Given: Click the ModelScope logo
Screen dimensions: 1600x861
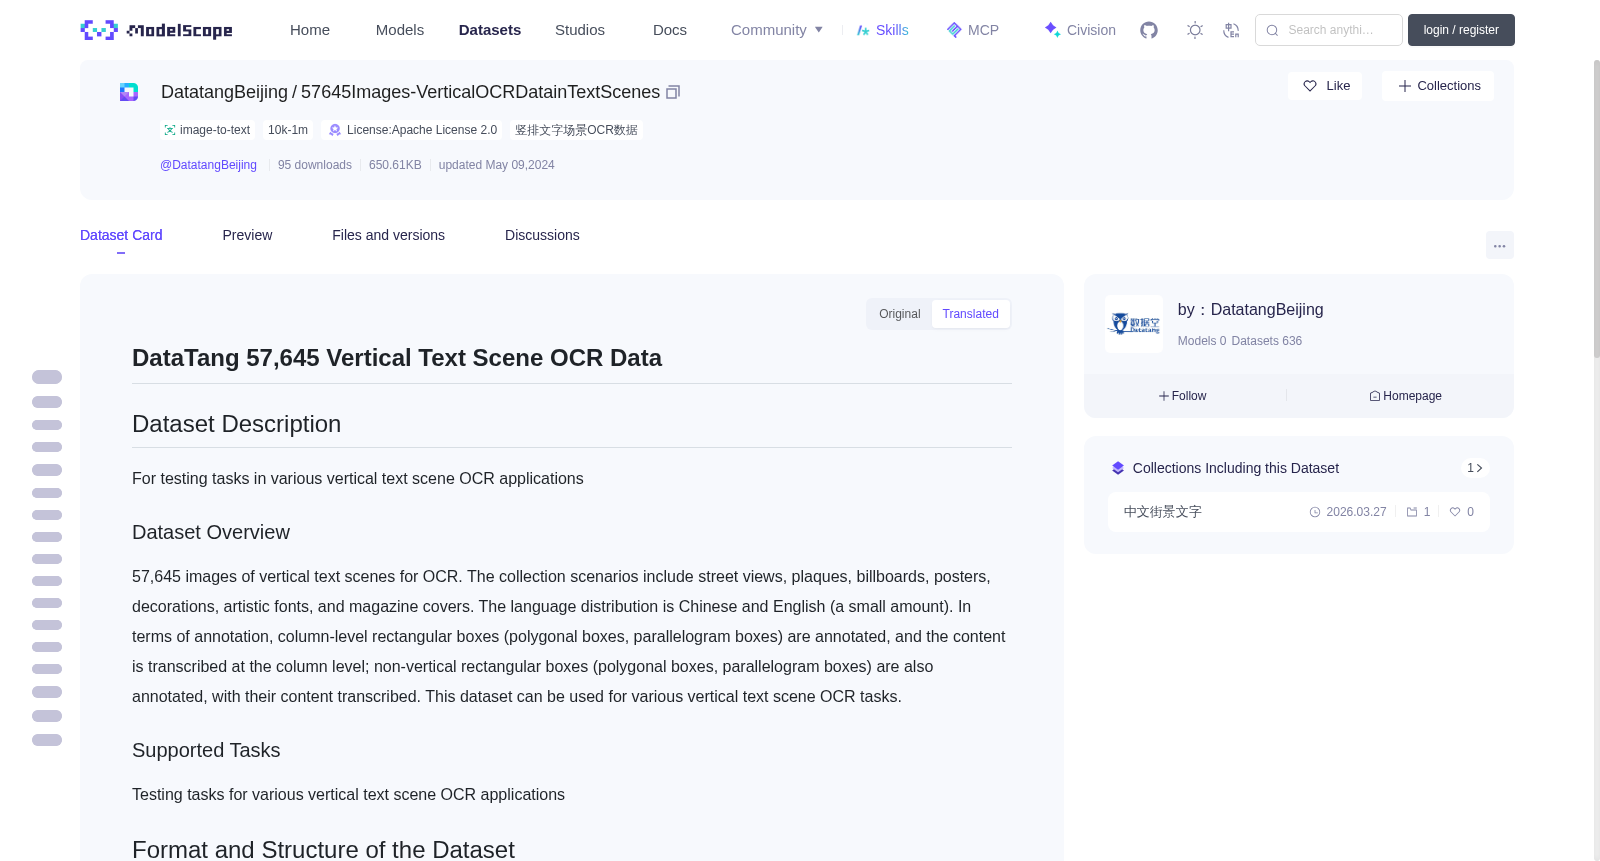Looking at the screenshot, I should (x=156, y=30).
